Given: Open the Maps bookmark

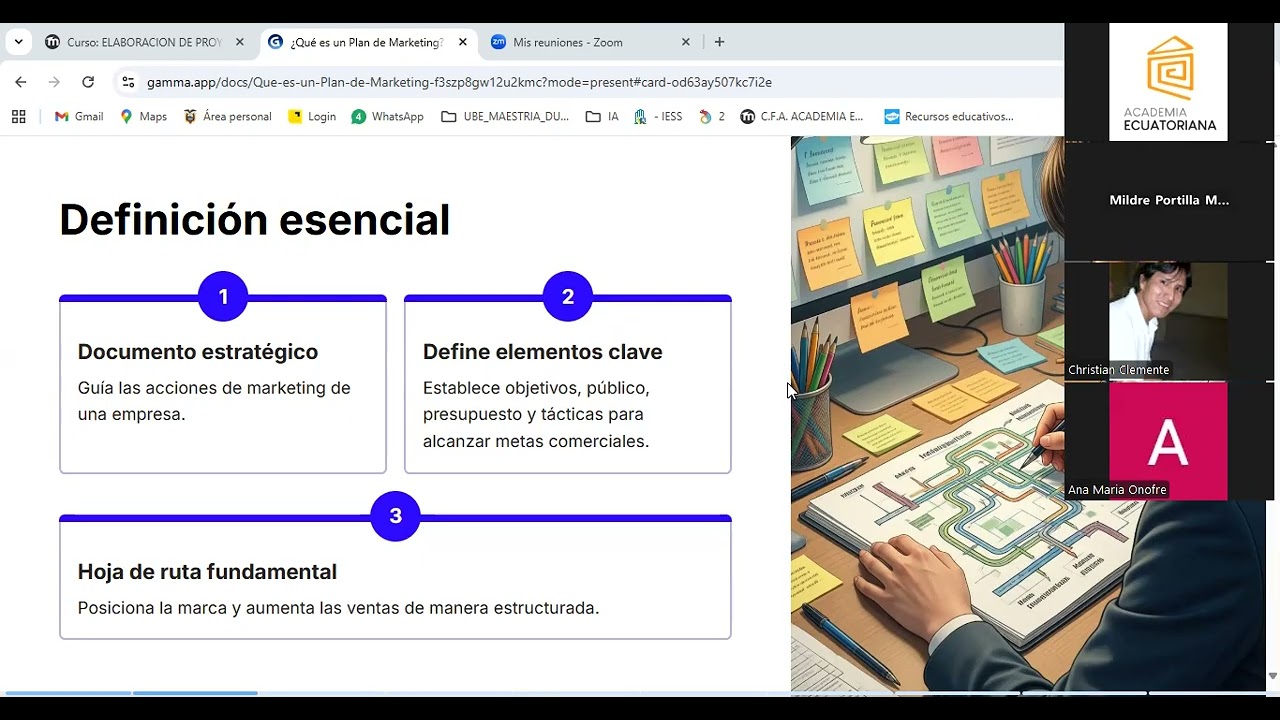Looking at the screenshot, I should [x=143, y=116].
